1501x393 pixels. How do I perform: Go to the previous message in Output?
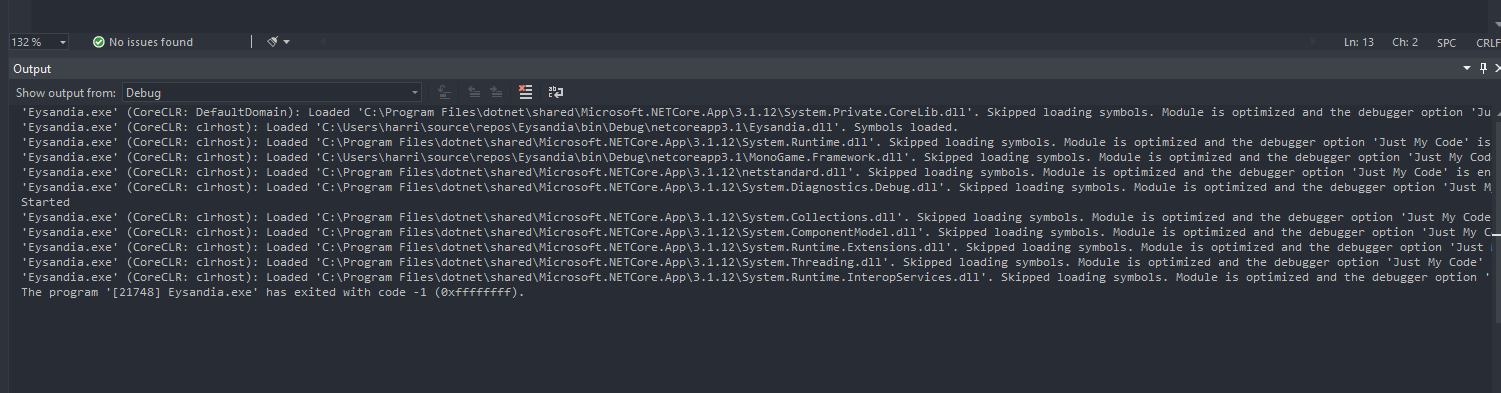[475, 92]
